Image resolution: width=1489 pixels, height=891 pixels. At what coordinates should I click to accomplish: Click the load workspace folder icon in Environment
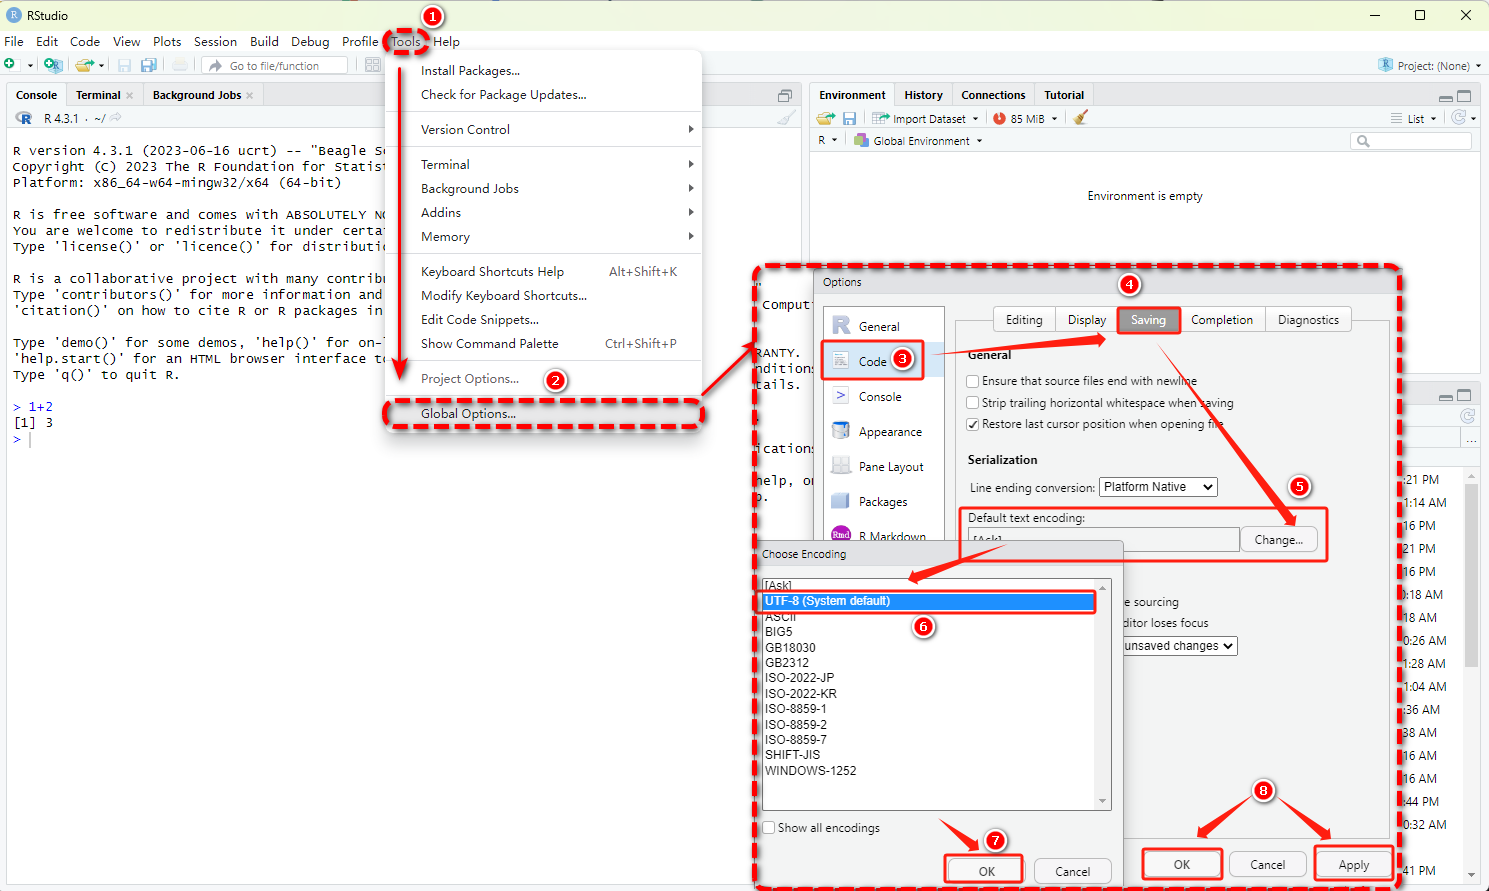pyautogui.click(x=826, y=118)
